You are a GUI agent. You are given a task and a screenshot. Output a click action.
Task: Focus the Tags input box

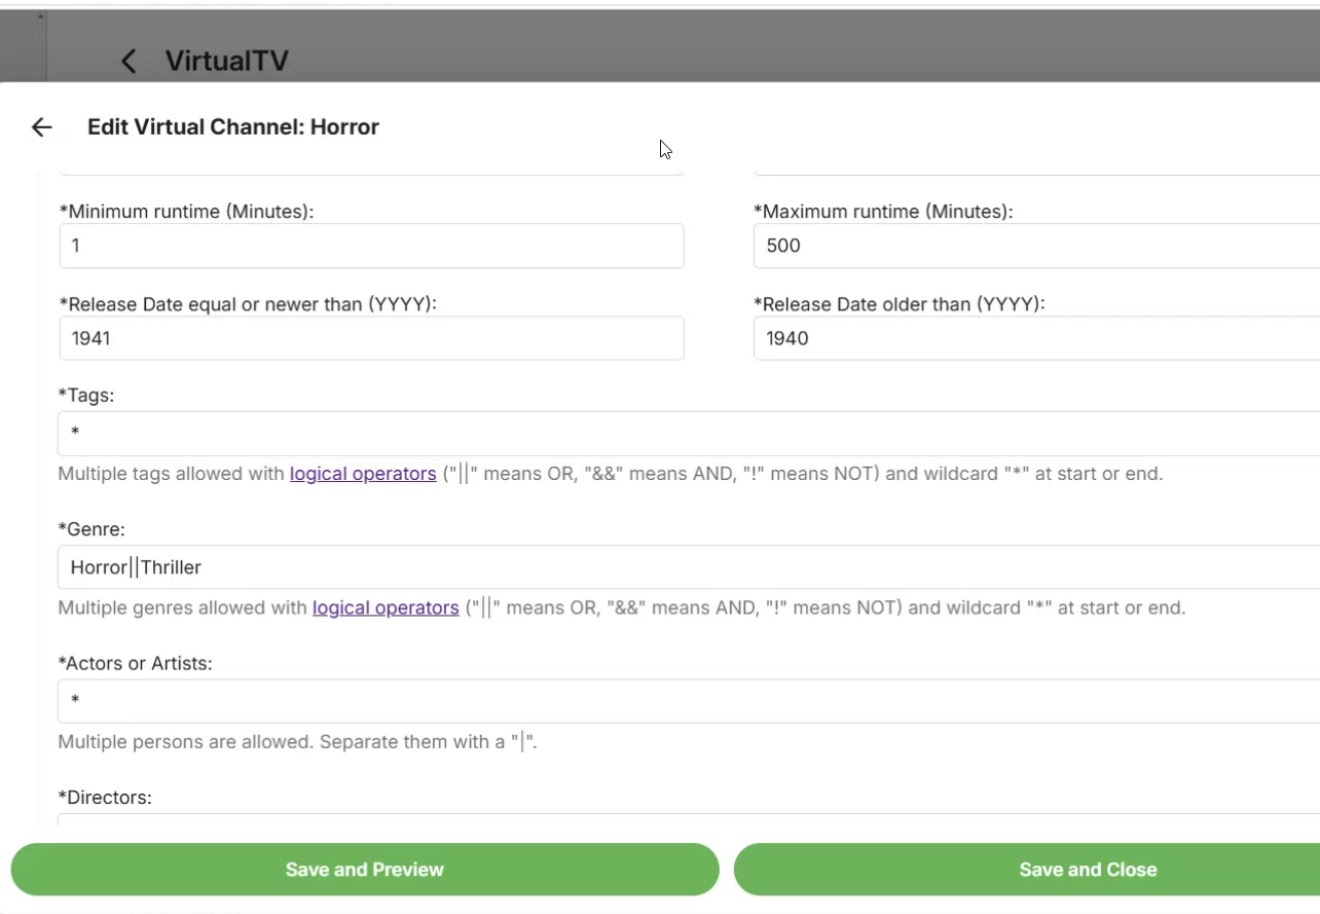(x=688, y=433)
